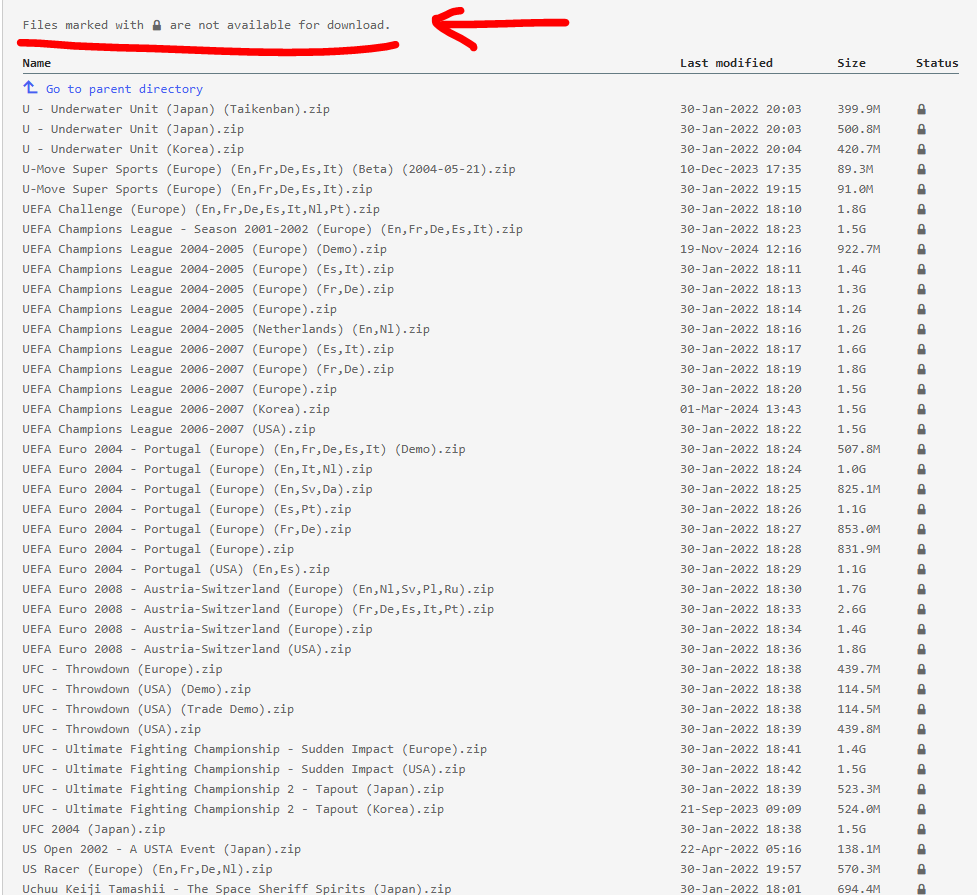Click the Status column header

[x=936, y=63]
